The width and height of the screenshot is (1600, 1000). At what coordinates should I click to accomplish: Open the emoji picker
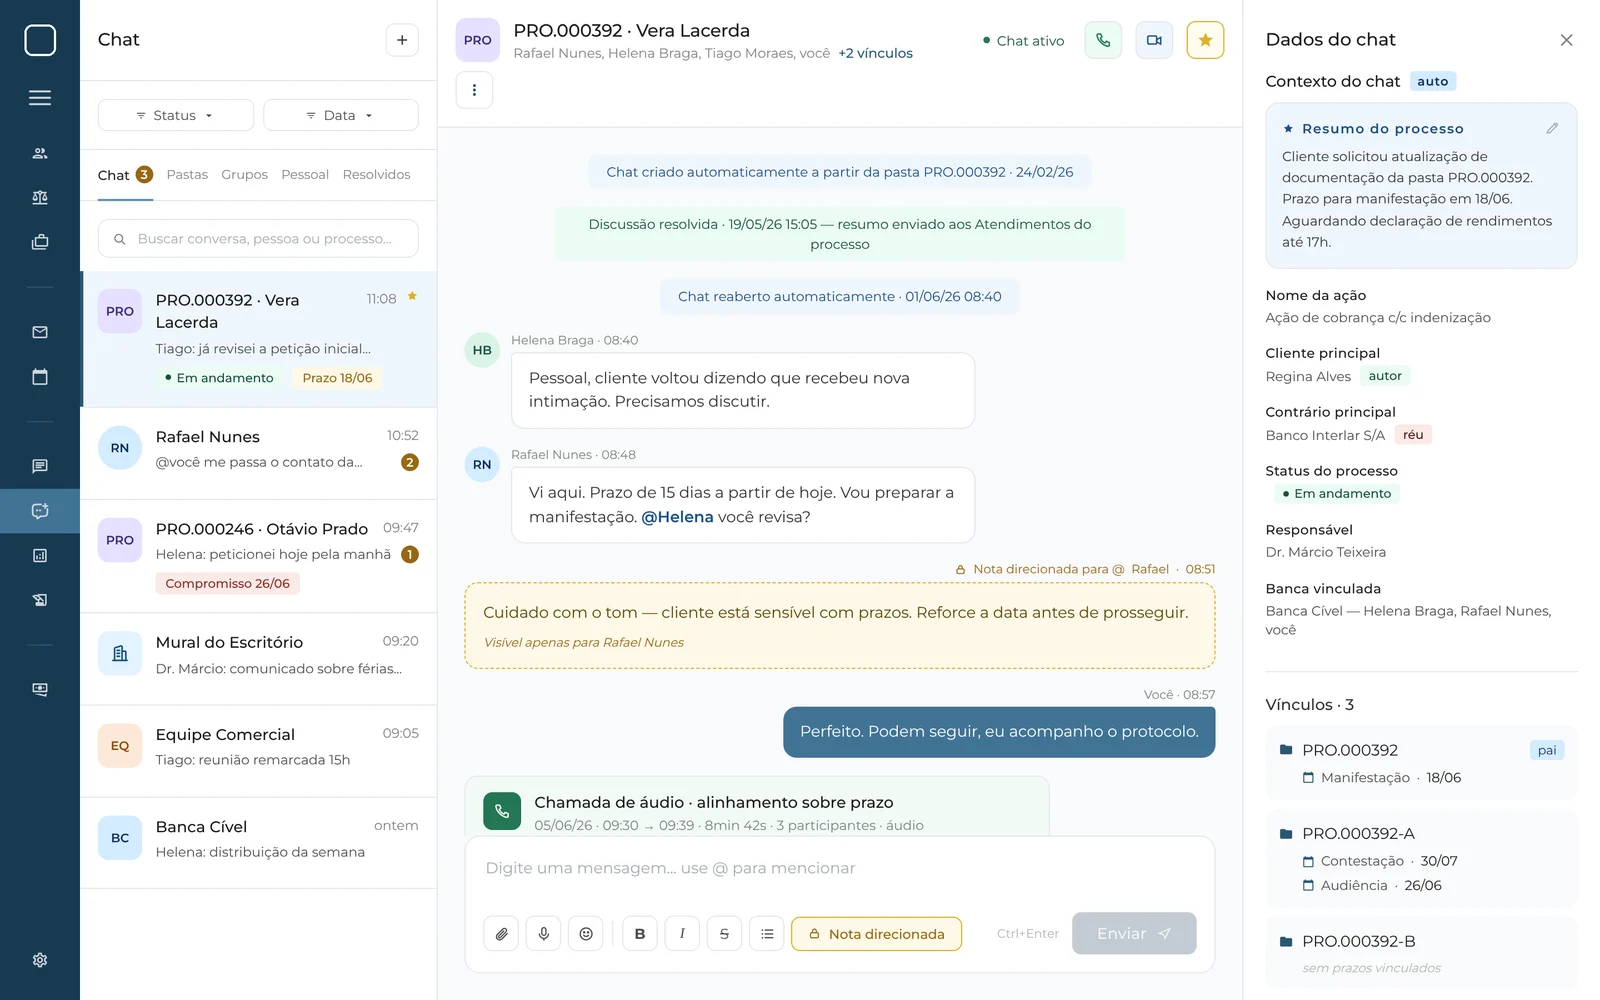586,934
